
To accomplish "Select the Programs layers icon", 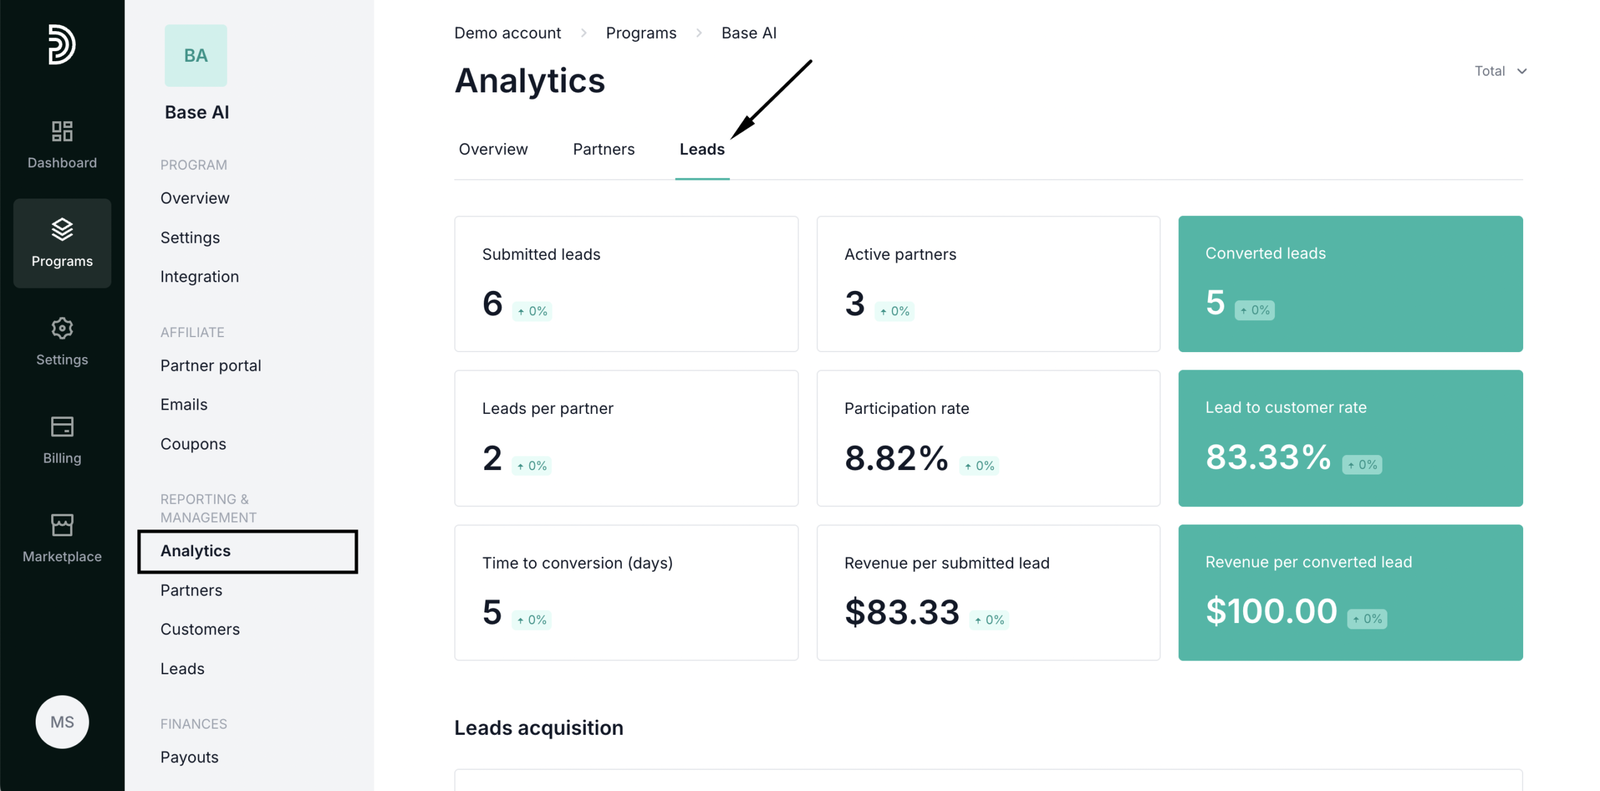I will click(x=62, y=230).
